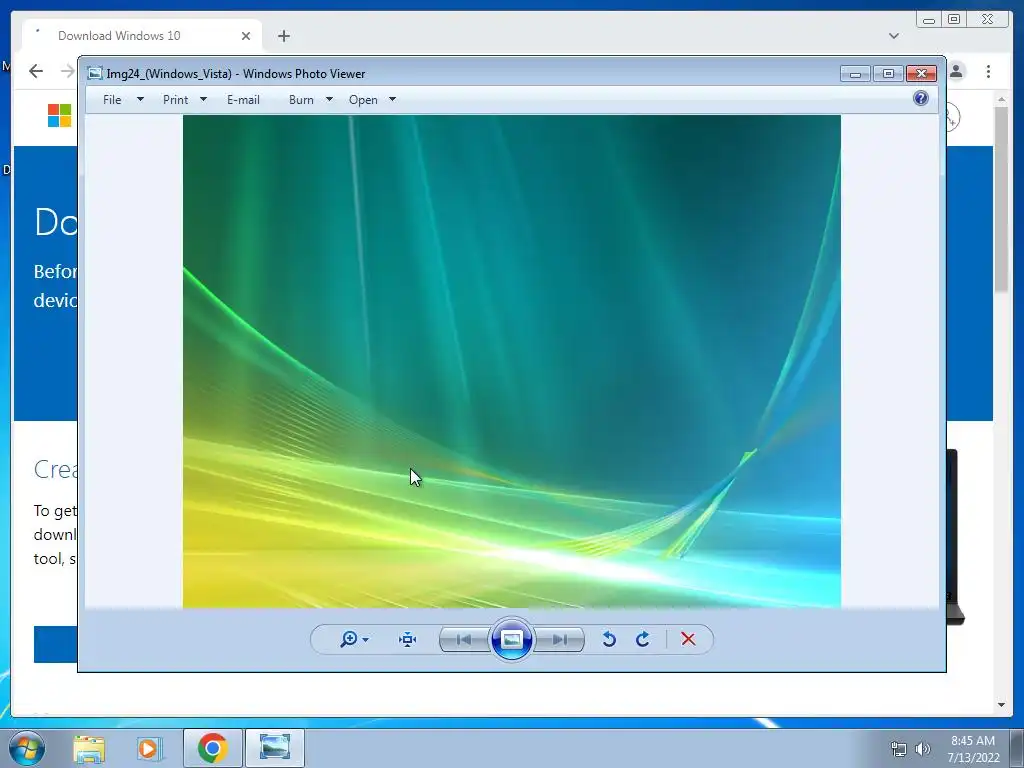Launch Windows Media Player from taskbar

pyautogui.click(x=150, y=749)
